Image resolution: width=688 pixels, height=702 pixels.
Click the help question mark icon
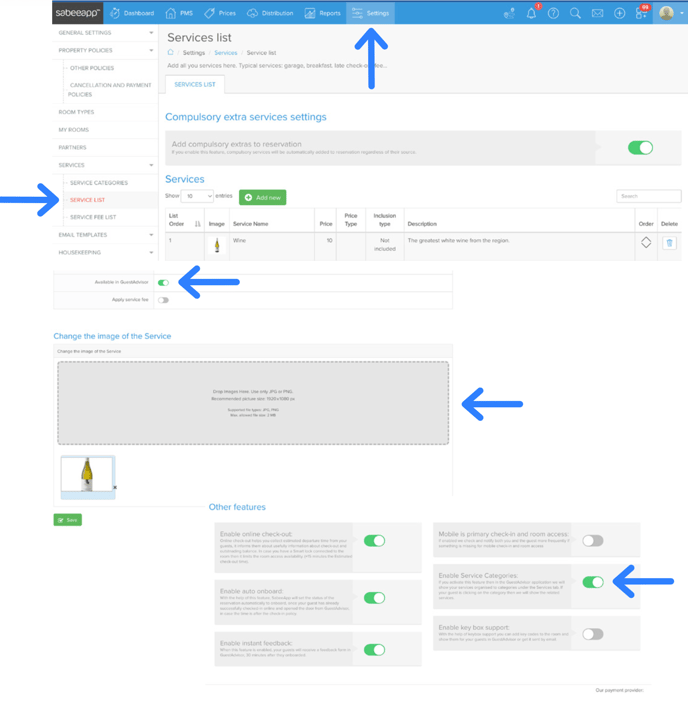(553, 14)
